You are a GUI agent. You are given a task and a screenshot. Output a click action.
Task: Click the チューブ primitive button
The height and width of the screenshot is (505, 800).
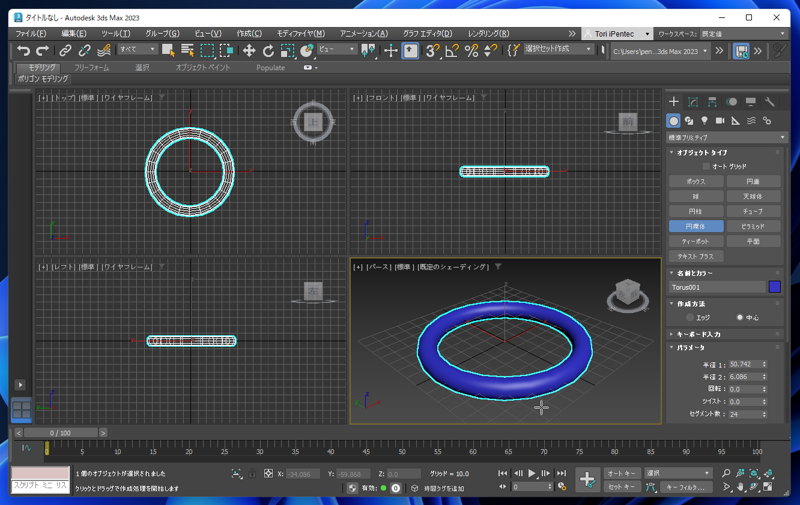[x=753, y=211]
